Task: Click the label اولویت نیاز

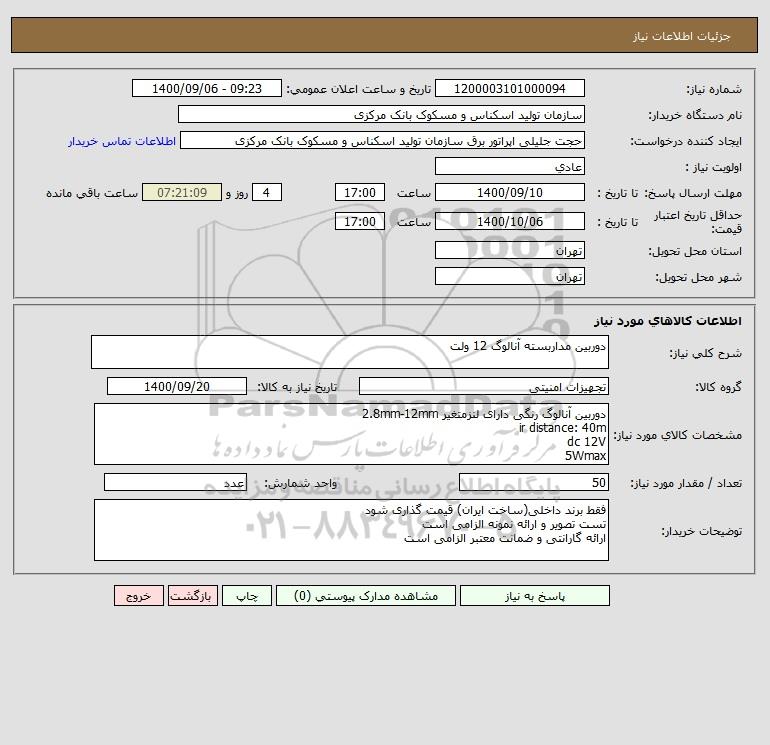Action: (713, 167)
